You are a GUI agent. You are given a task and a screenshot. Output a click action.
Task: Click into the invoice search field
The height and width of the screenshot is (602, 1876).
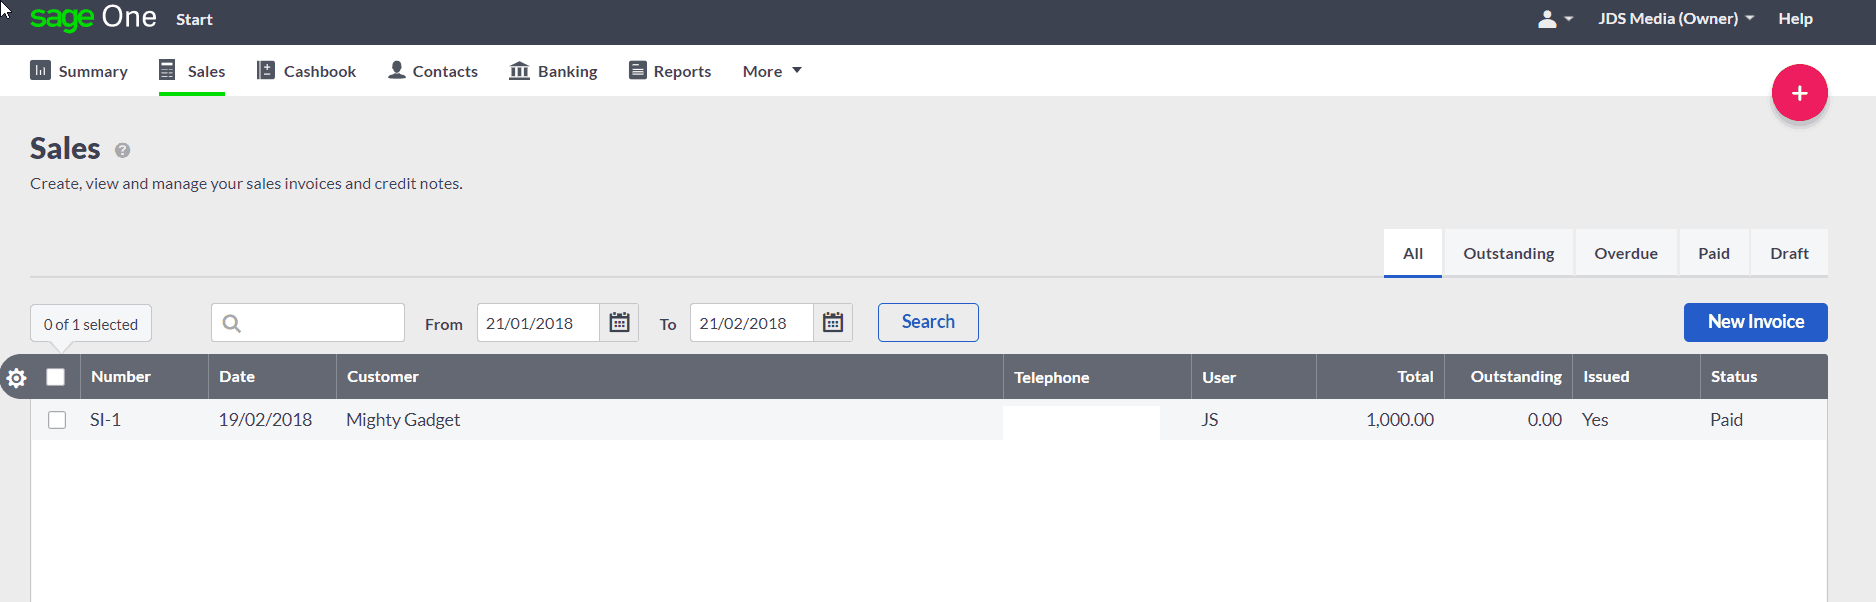coord(320,323)
